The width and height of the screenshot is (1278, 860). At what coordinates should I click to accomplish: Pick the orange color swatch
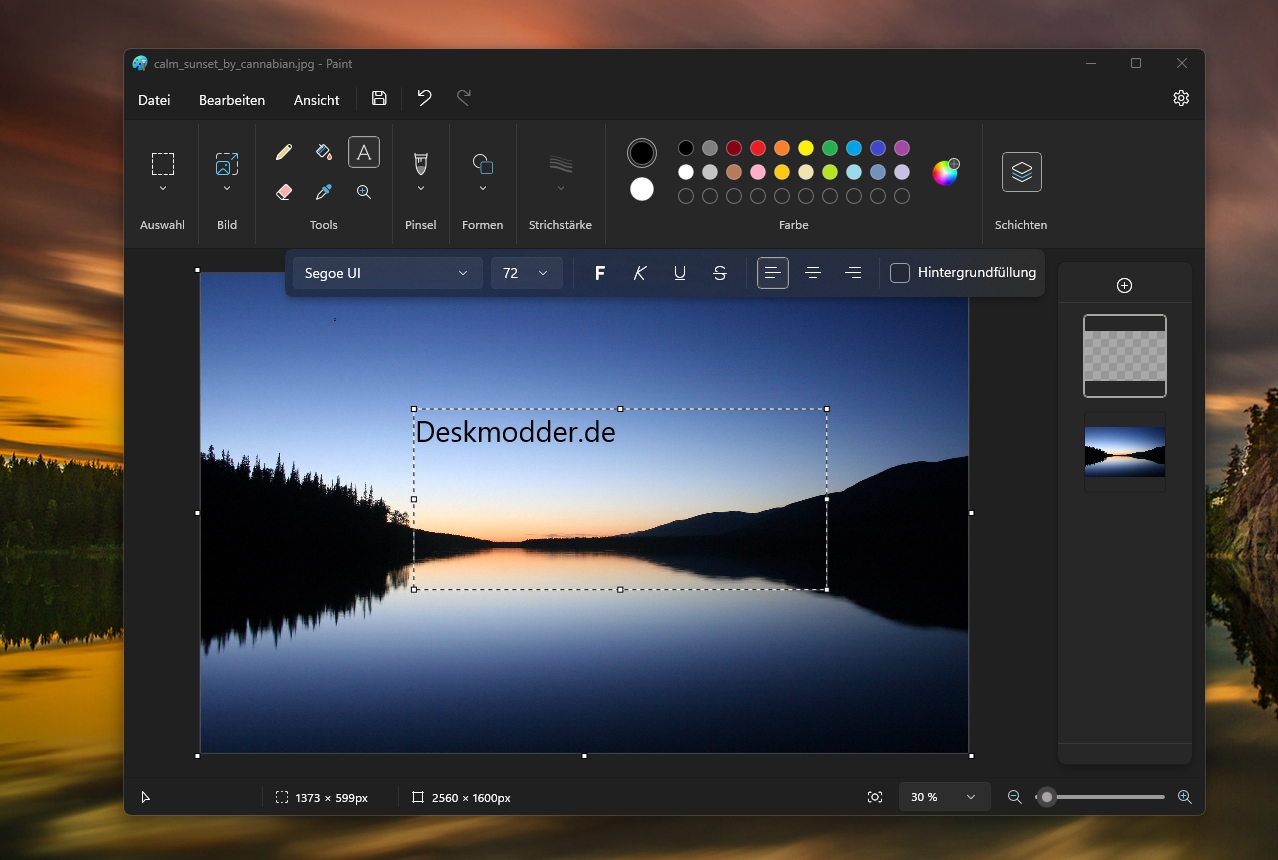tap(782, 148)
